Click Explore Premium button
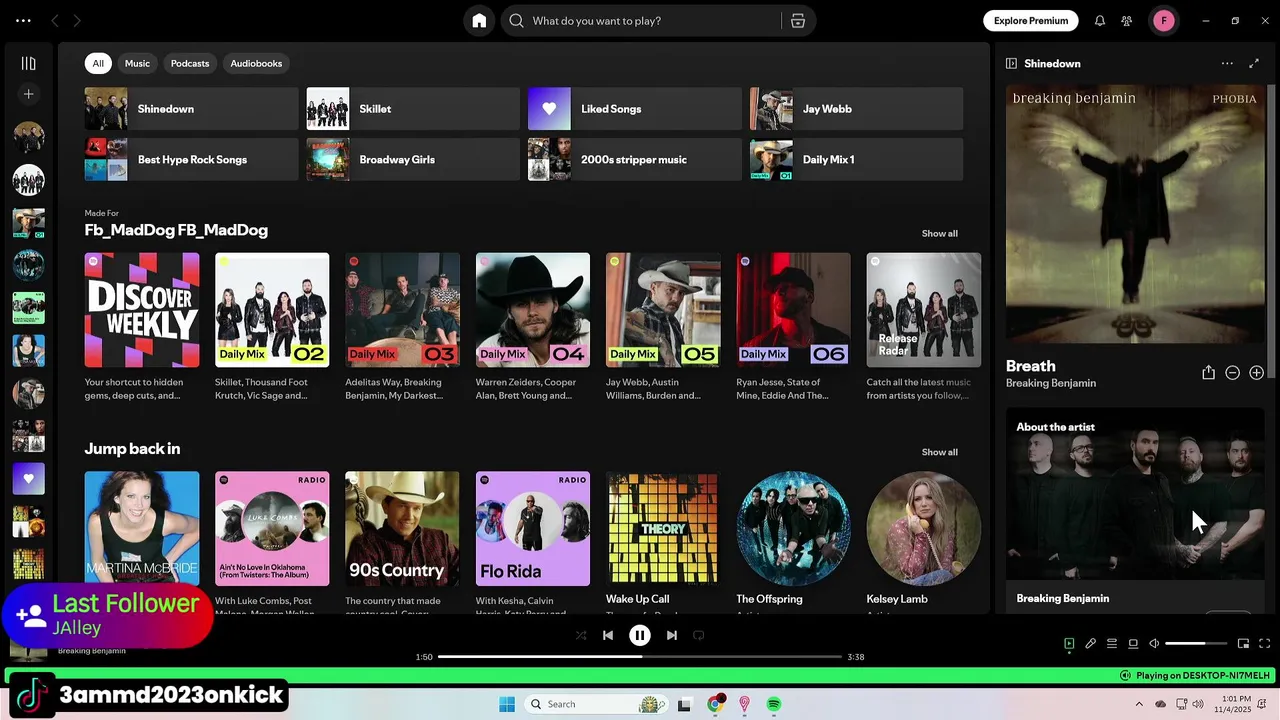1280x720 pixels. tap(1031, 21)
